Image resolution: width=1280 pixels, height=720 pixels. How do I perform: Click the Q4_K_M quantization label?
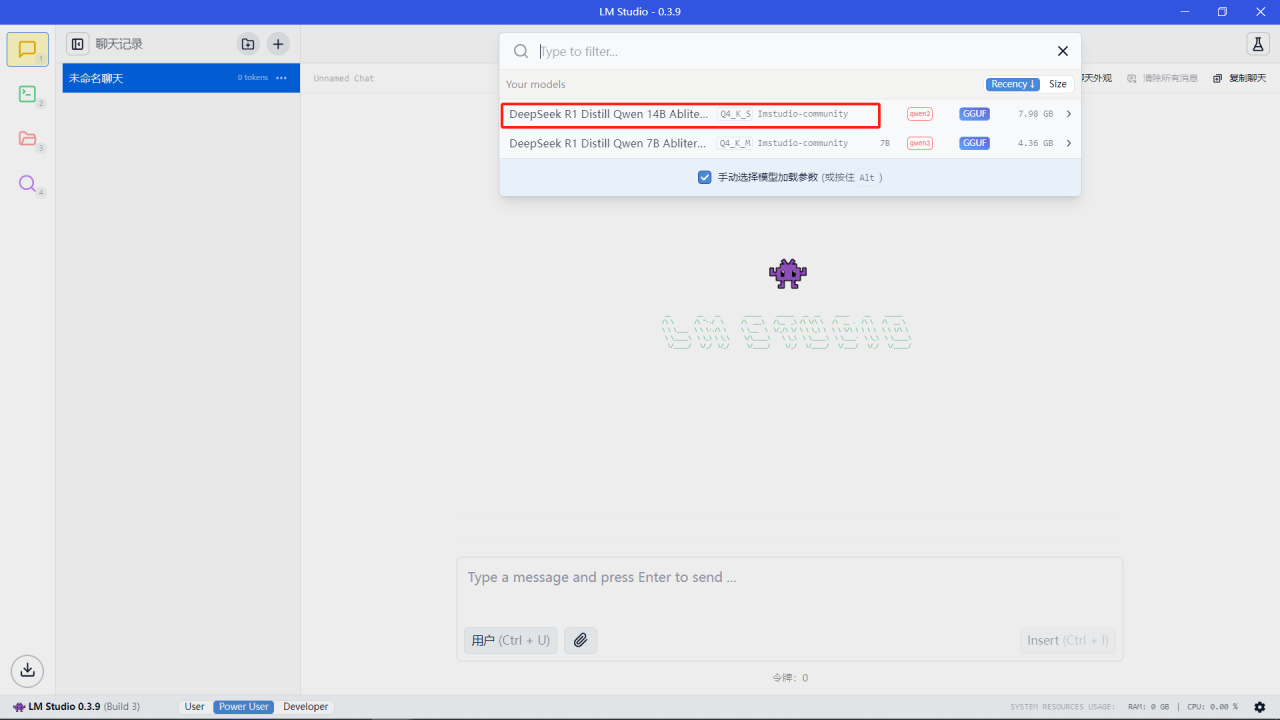[x=735, y=143]
